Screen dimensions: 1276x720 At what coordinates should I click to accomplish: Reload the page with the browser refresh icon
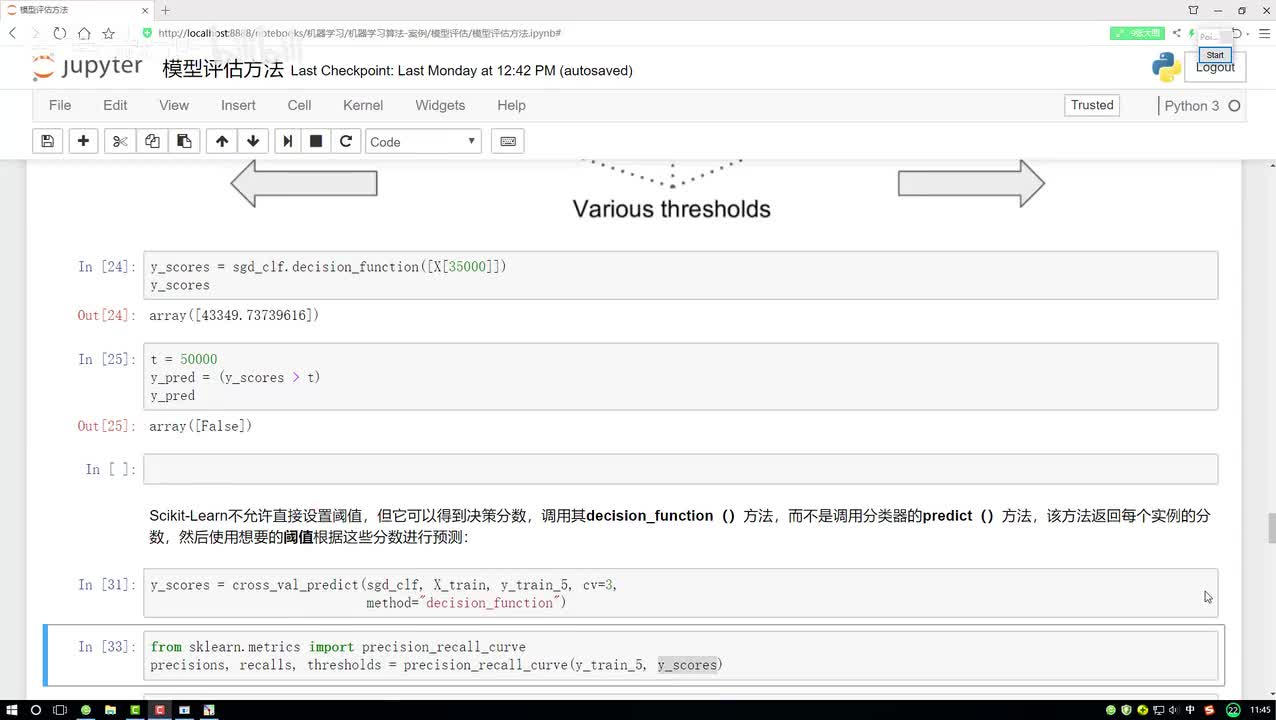(60, 33)
